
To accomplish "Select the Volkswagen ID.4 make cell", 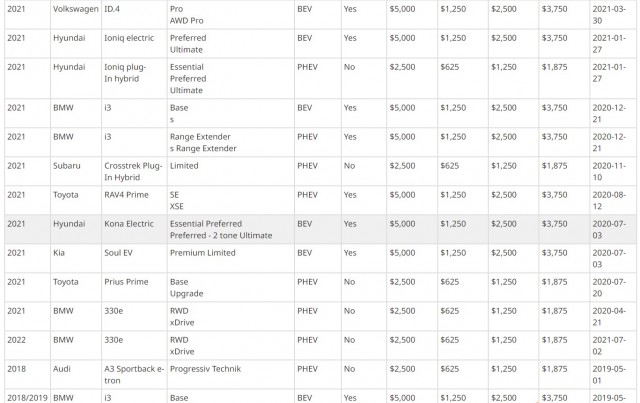I will [x=76, y=15].
